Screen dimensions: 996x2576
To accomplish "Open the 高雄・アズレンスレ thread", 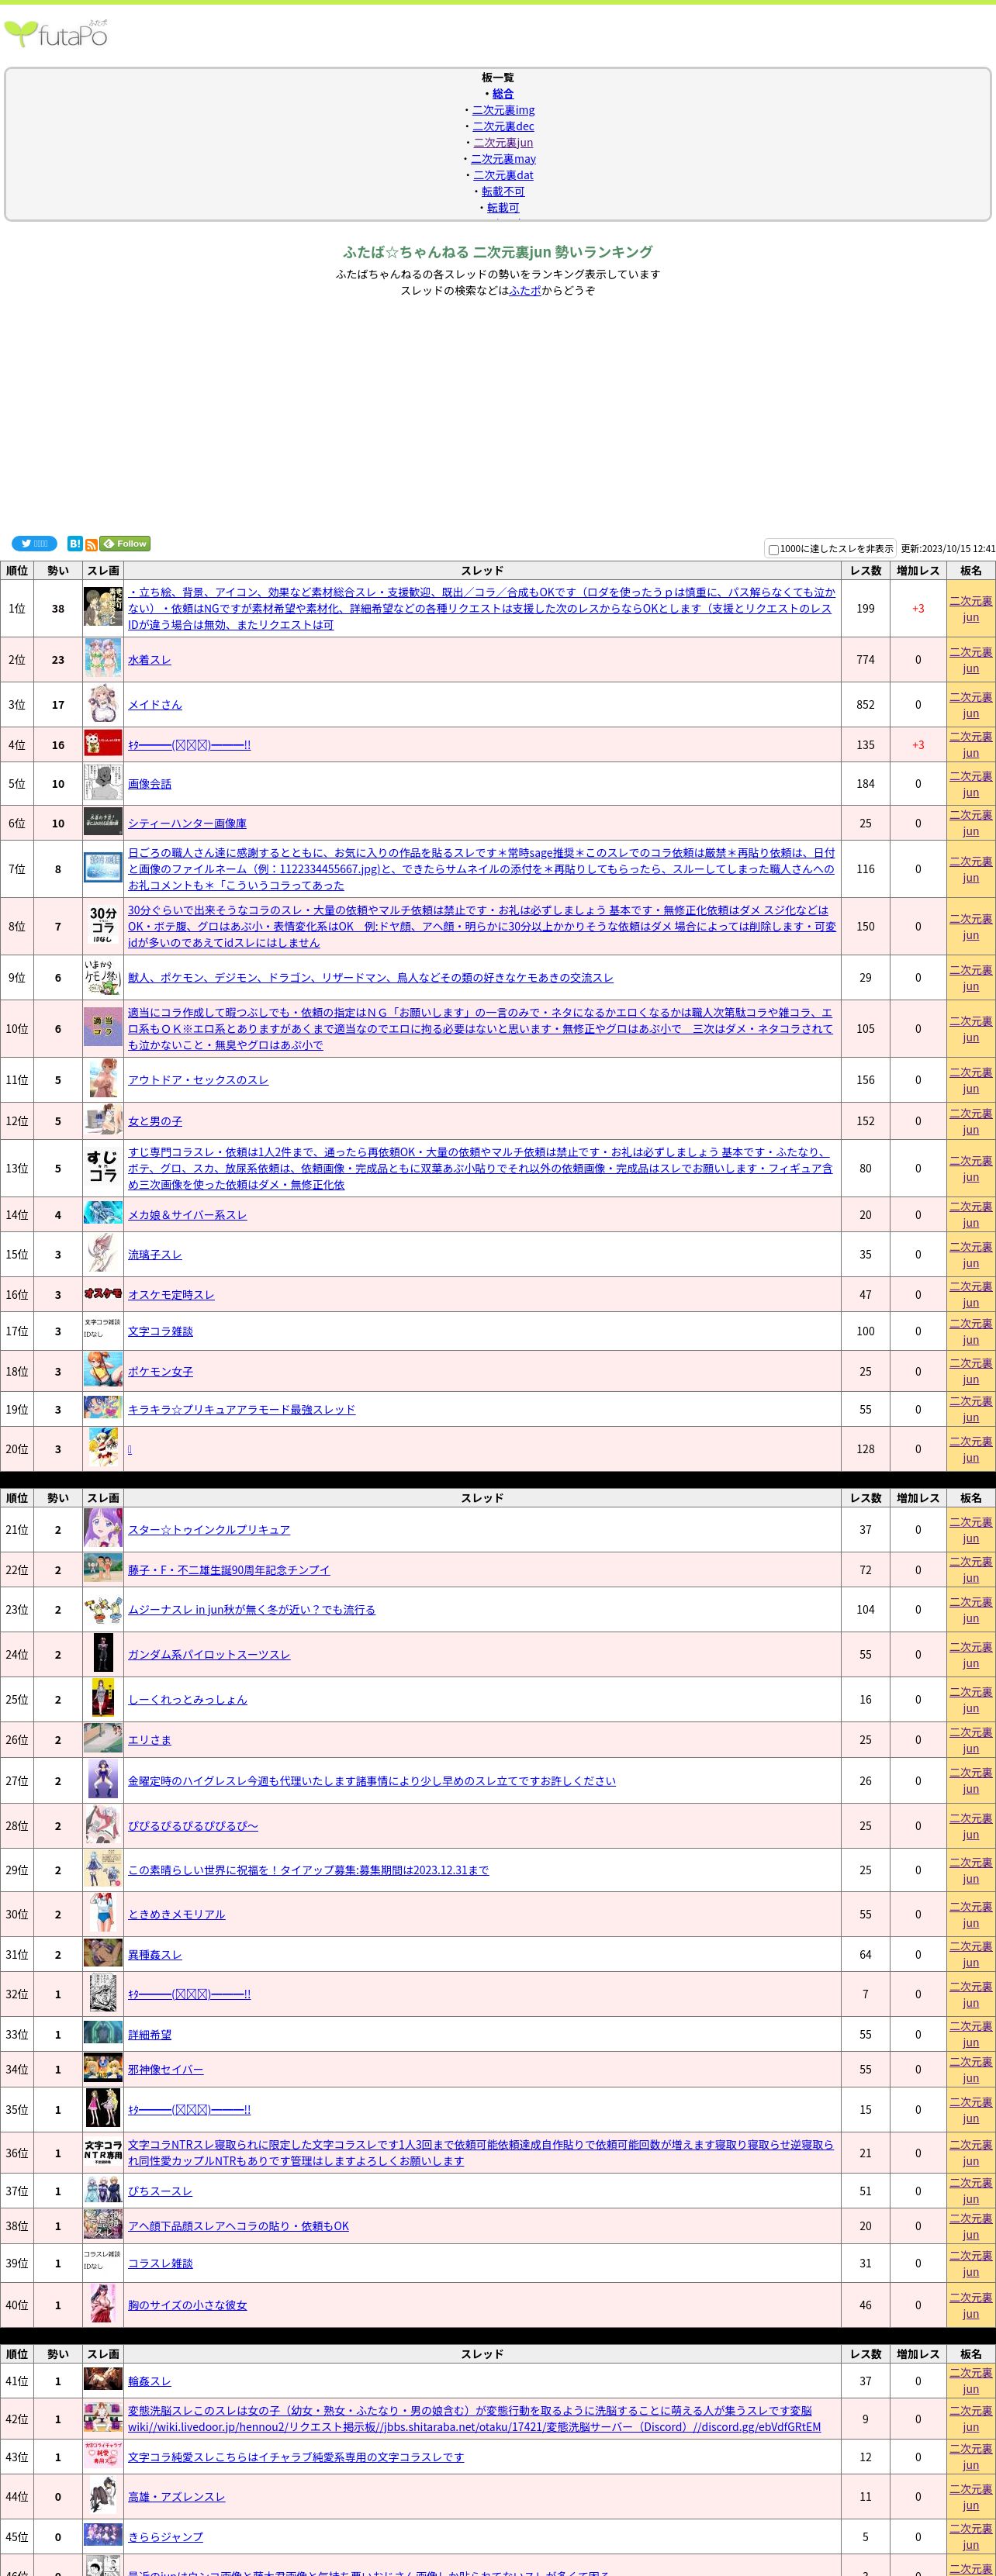I will [176, 2497].
